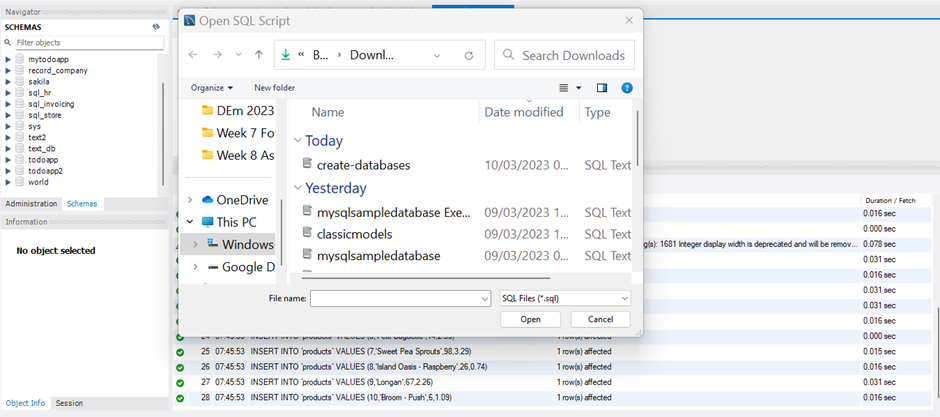Click the sql_store database icon

point(20,115)
